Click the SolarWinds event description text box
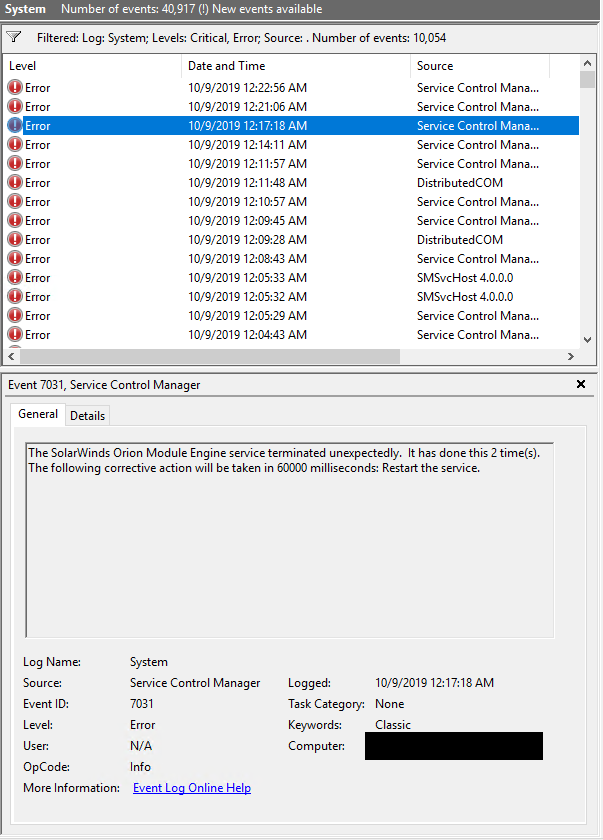 [290, 540]
